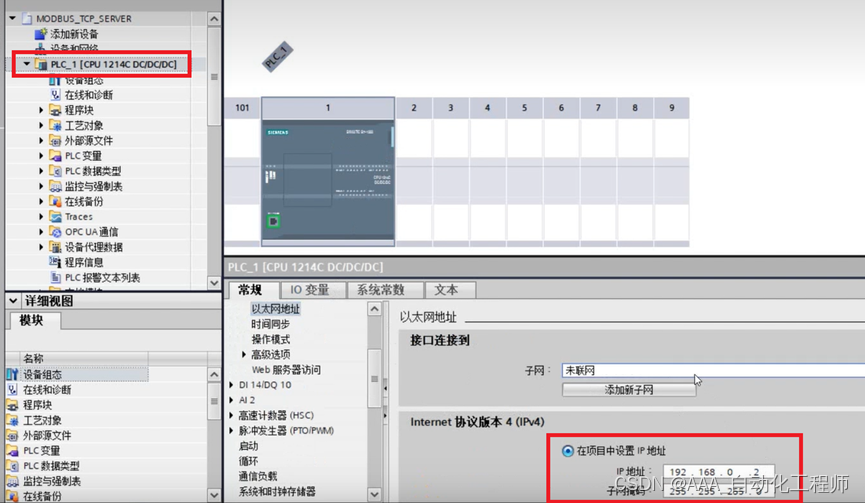865x503 pixels.
Task: Select 操作模式 in properties navigation
Action: pyautogui.click(x=270, y=339)
